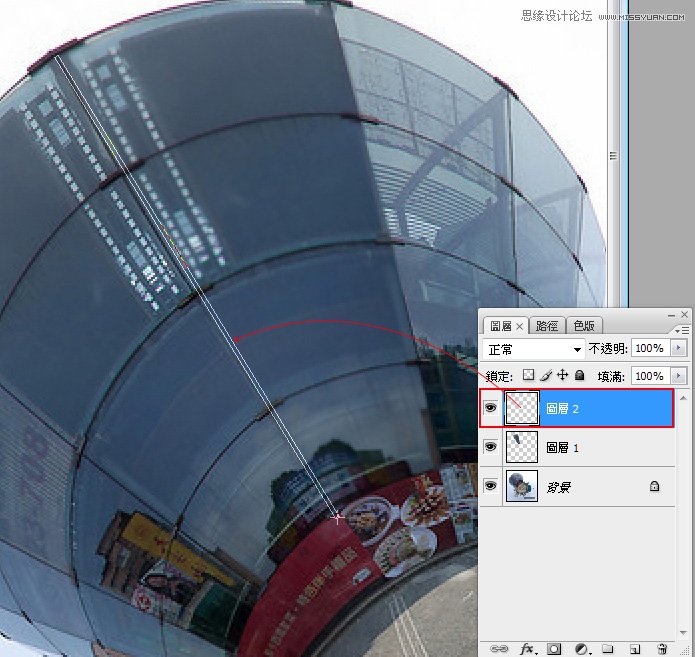
Task: Toggle the lock all padlock icon
Action: pos(579,376)
